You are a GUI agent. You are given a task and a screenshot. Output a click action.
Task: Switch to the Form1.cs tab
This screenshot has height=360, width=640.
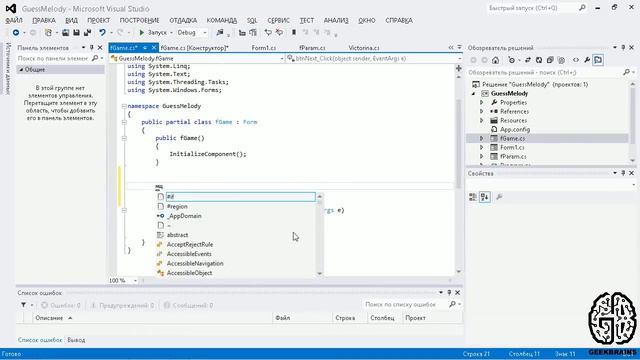coord(264,48)
